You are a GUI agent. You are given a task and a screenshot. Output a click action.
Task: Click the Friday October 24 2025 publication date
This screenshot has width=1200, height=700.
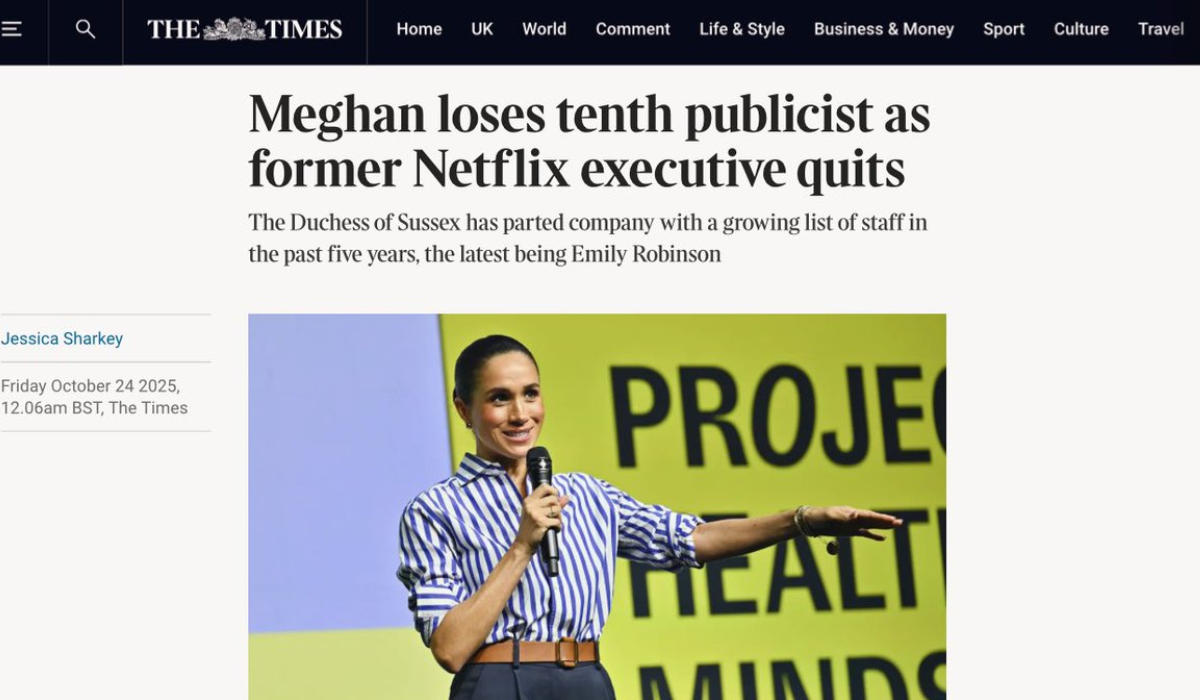pos(91,386)
